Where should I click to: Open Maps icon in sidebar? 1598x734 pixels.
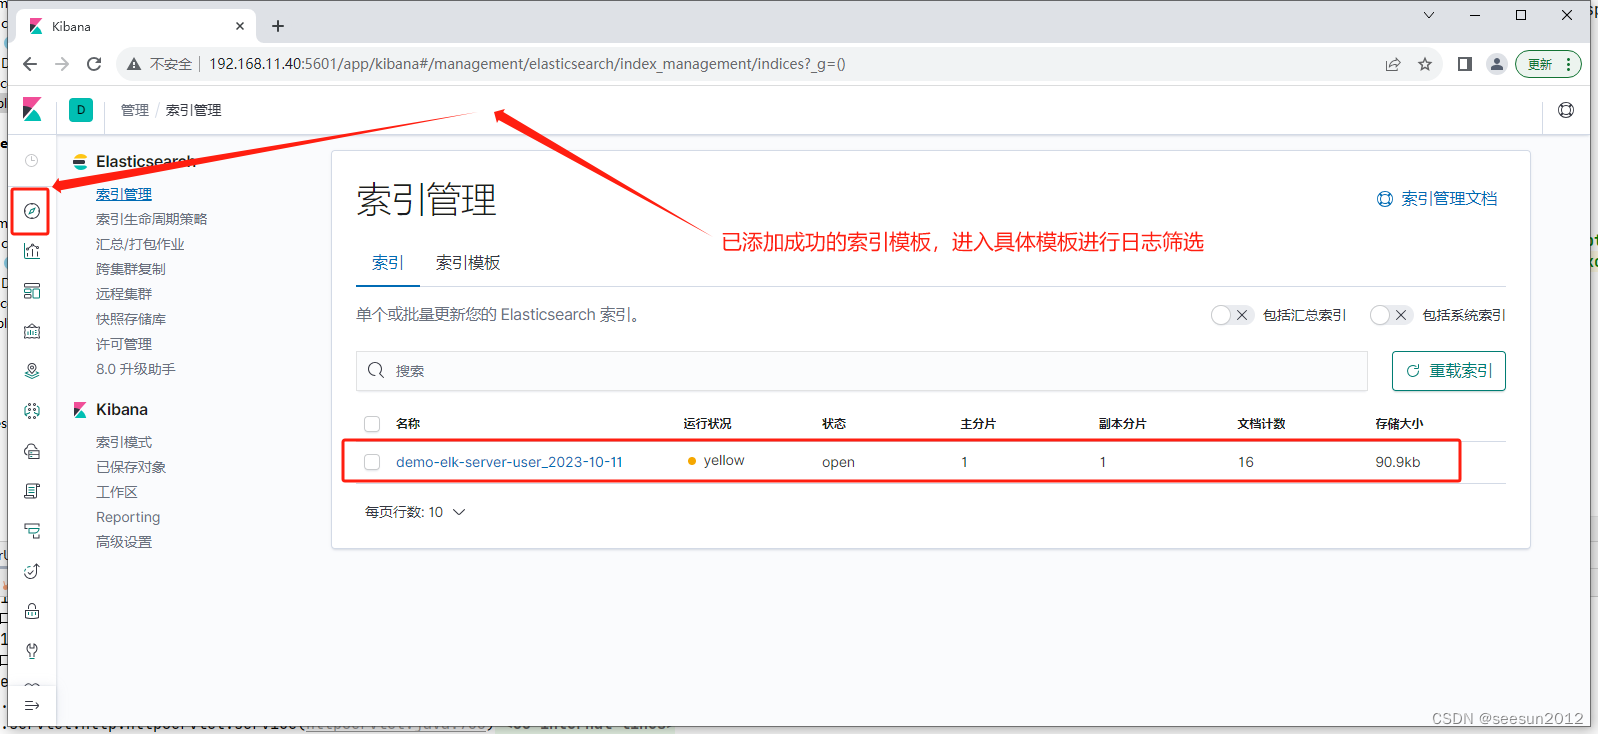[32, 371]
